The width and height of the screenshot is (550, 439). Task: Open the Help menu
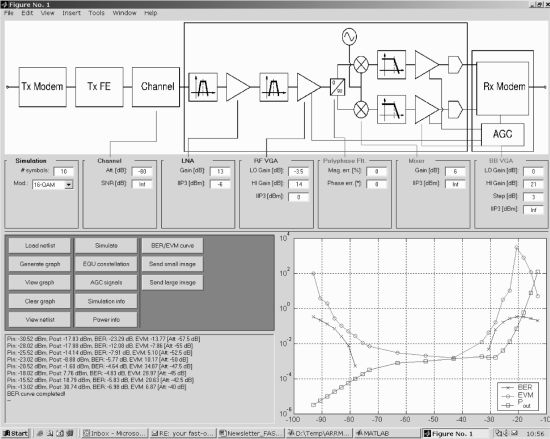150,13
